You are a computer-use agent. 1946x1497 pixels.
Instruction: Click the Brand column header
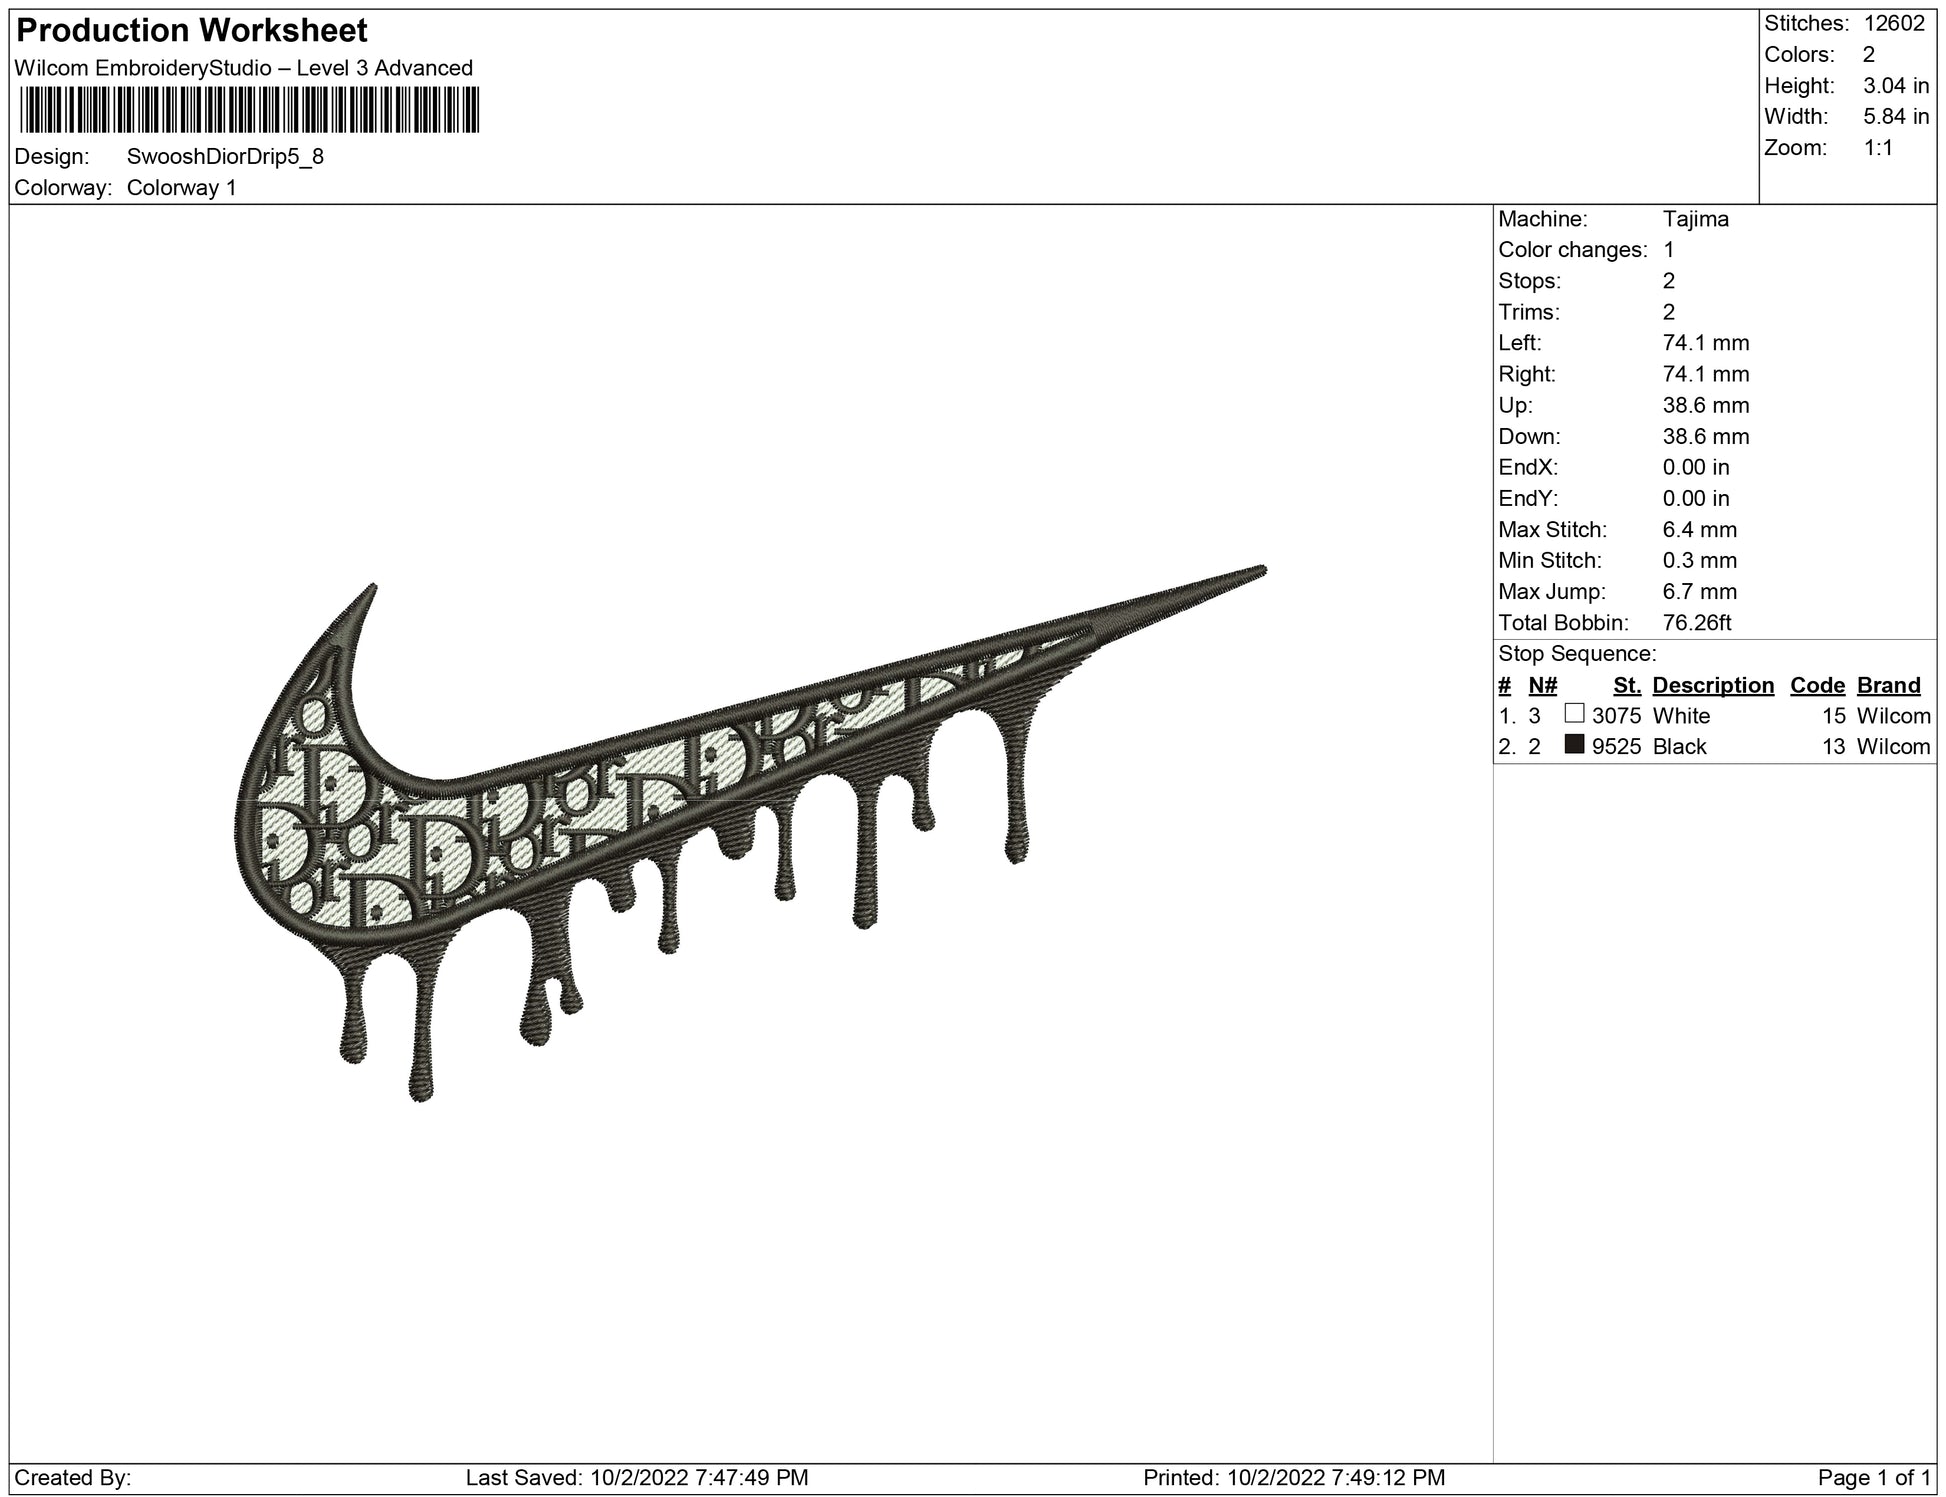pos(1888,685)
